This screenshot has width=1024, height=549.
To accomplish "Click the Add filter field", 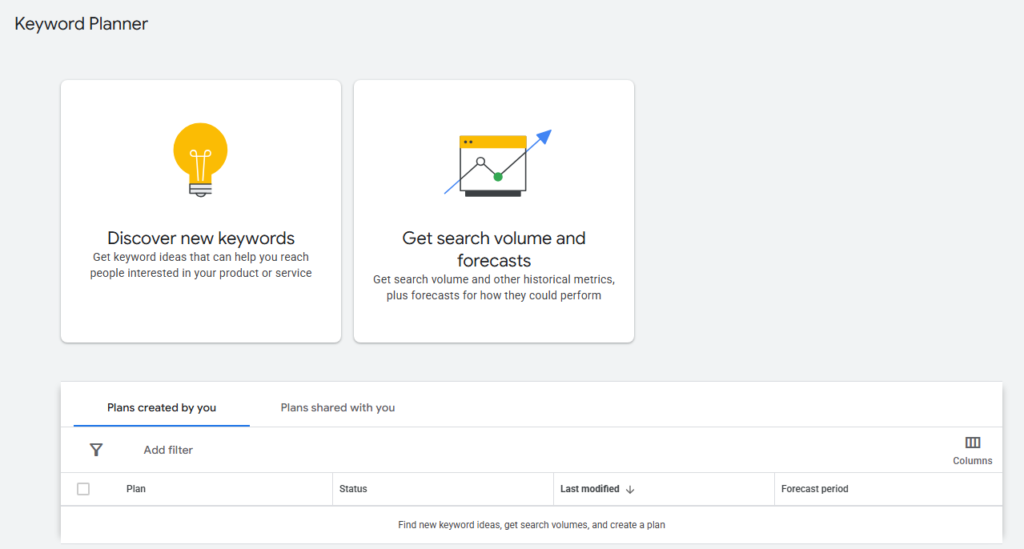I will point(168,450).
